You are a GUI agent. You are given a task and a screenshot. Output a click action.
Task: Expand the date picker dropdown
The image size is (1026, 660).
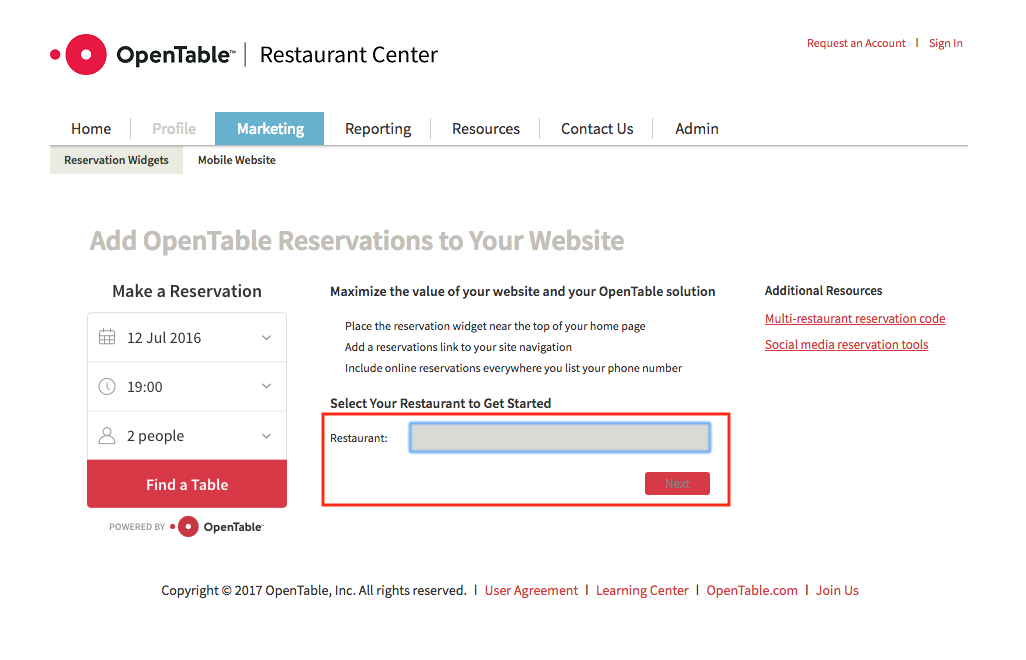(267, 337)
